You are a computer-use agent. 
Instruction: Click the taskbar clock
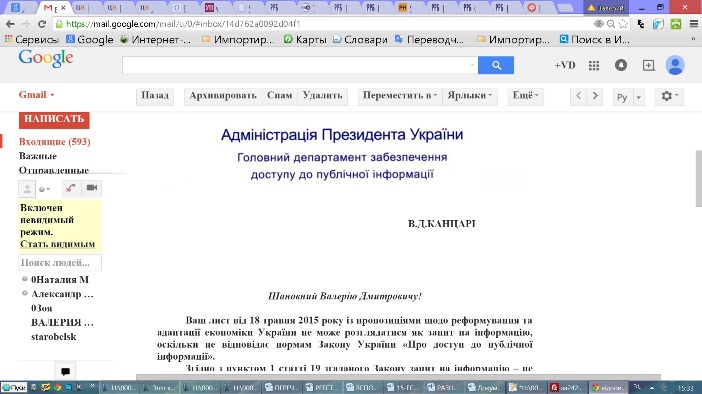pyautogui.click(x=685, y=388)
